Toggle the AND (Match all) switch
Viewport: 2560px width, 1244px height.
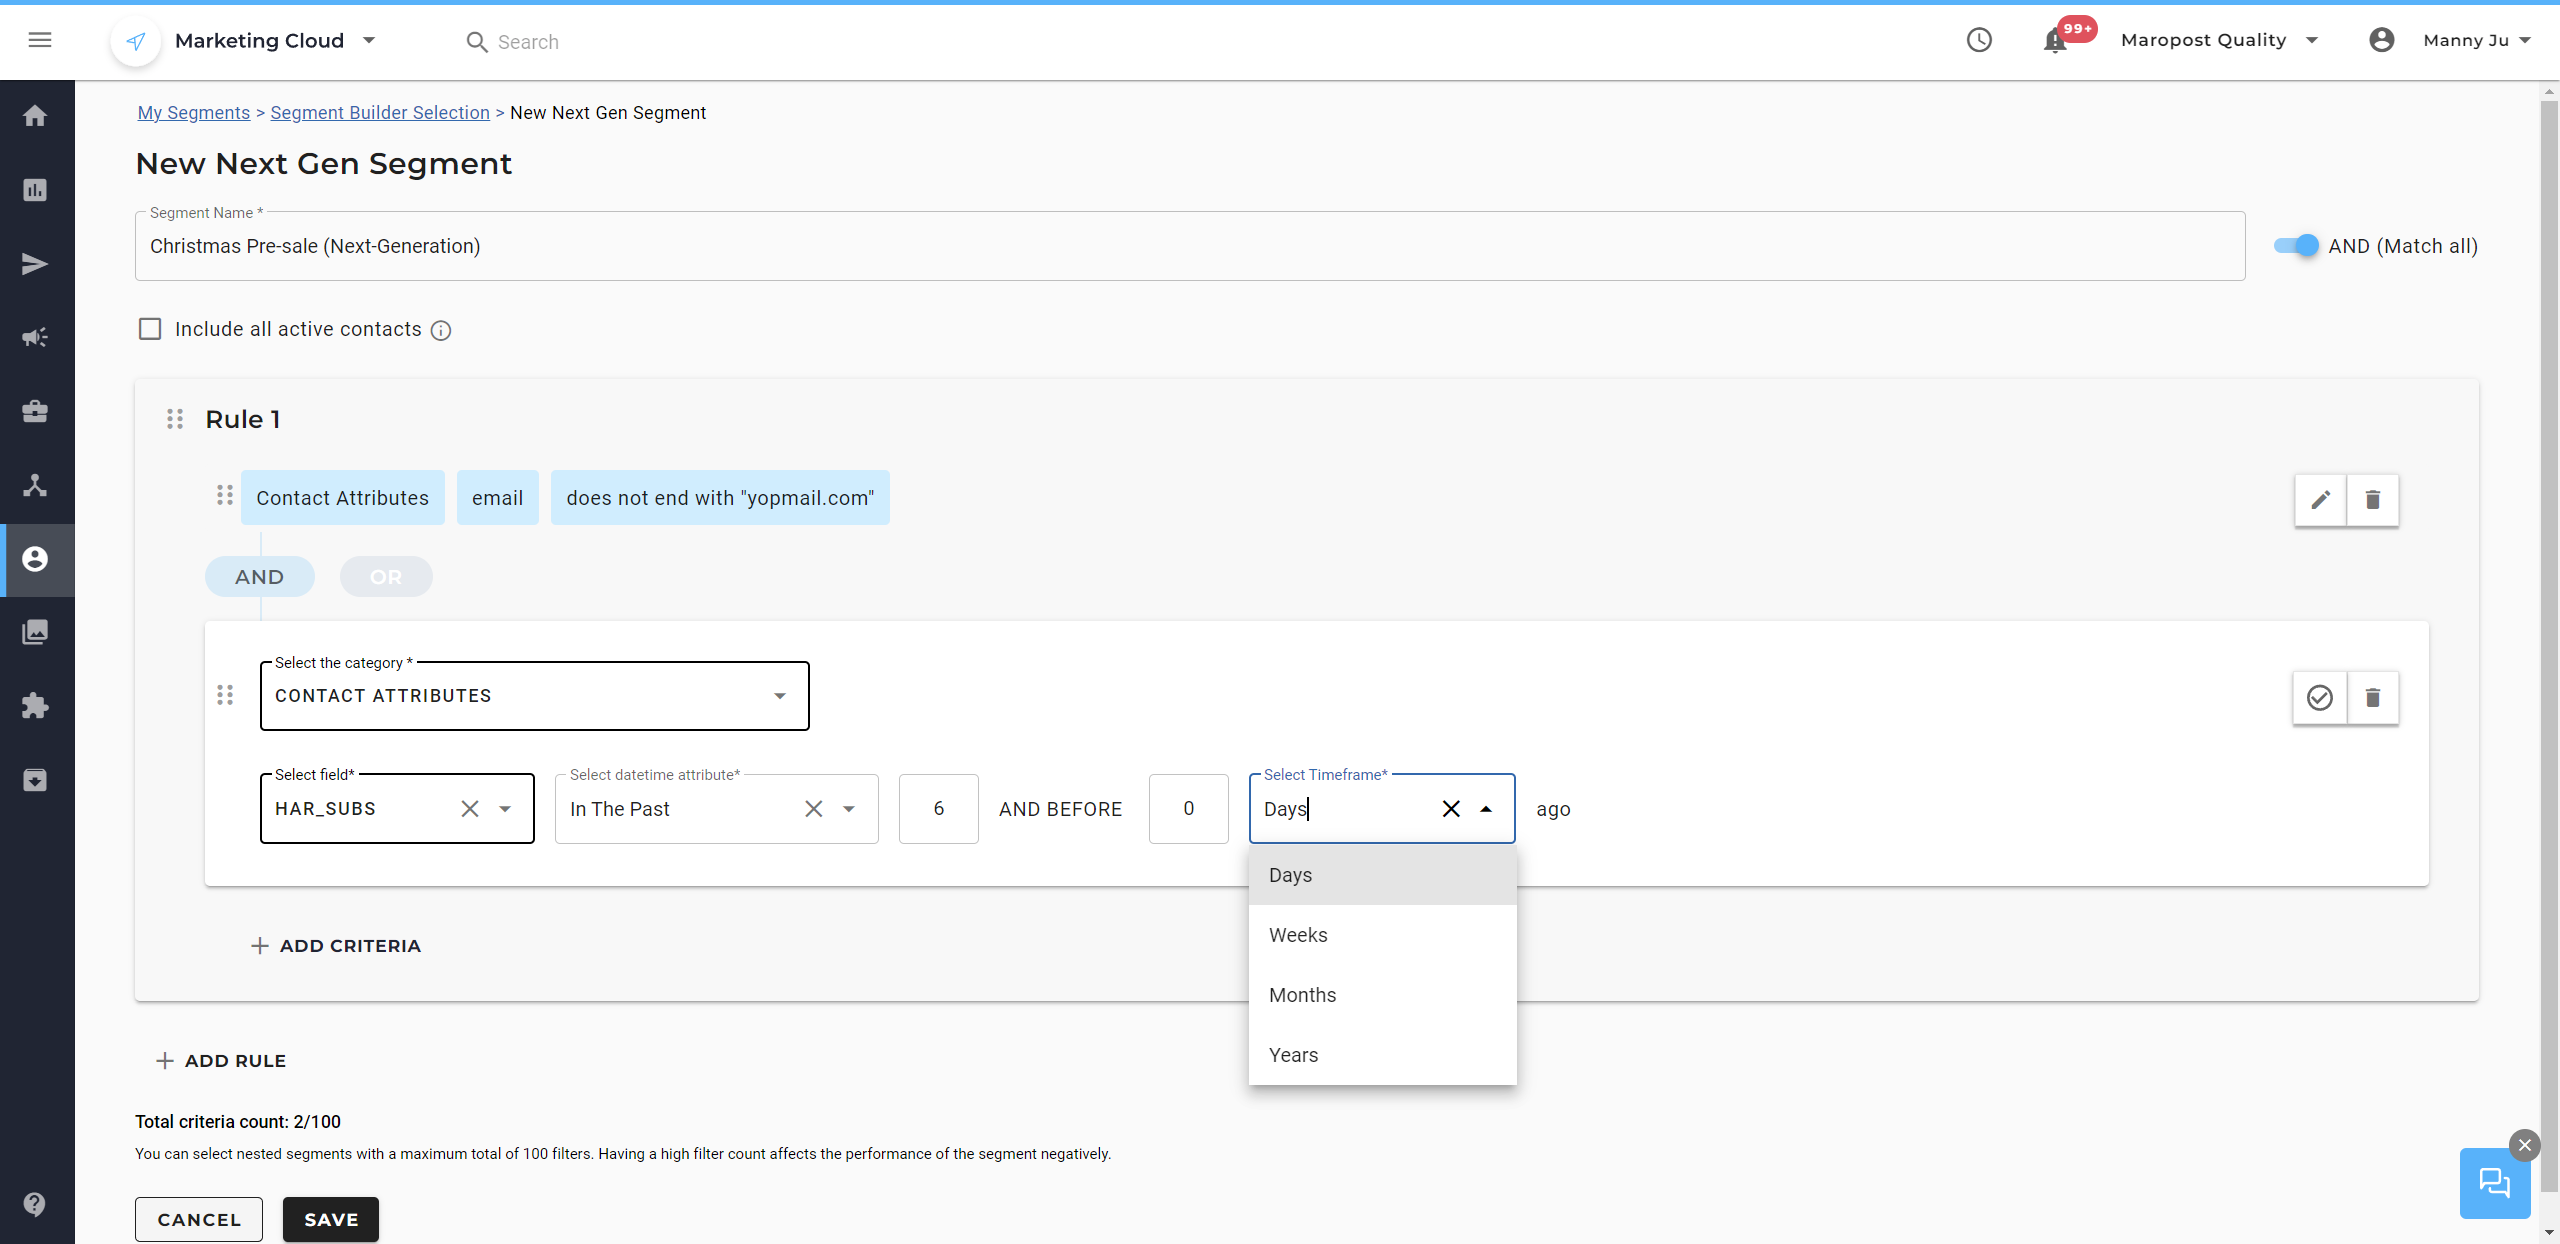[x=2296, y=246]
